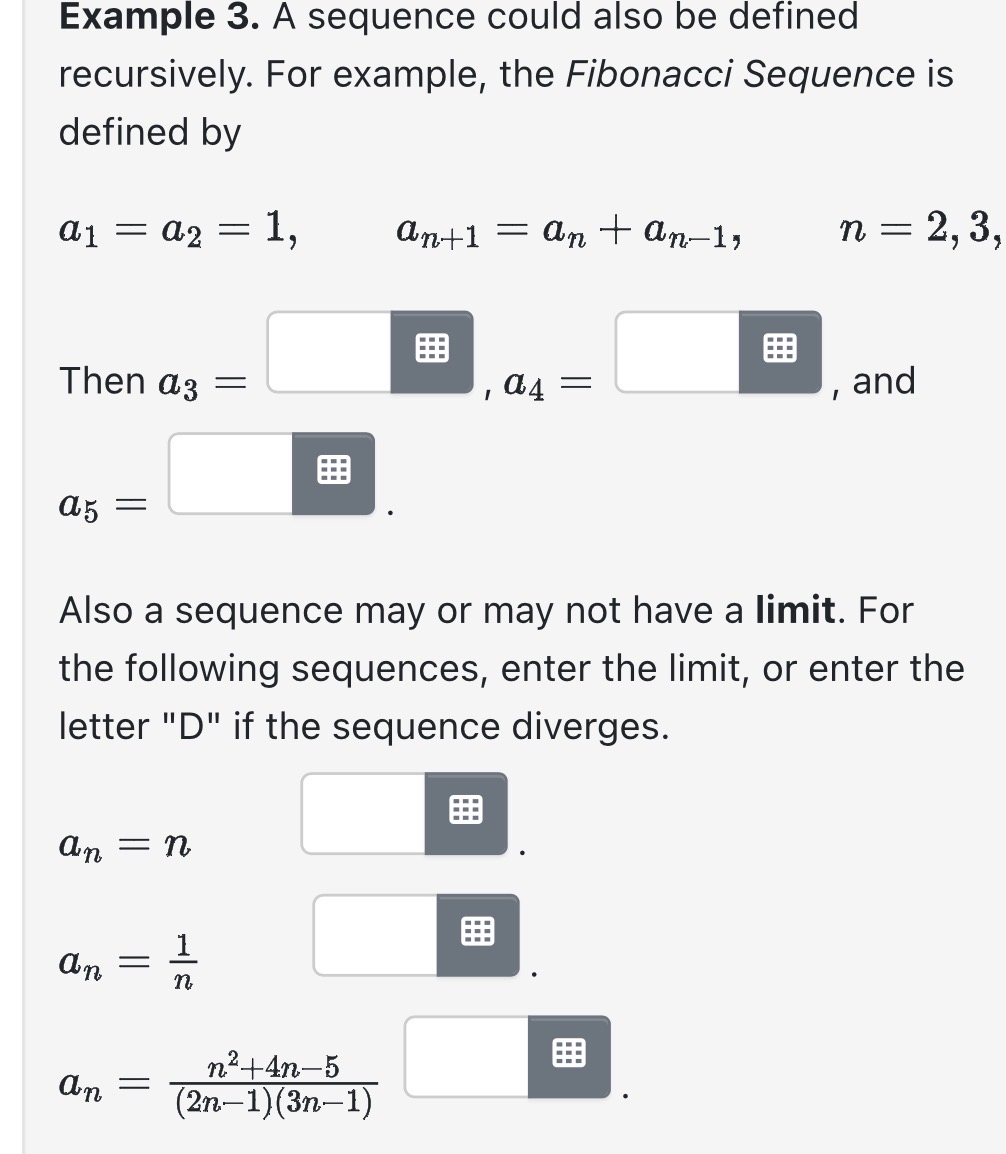Screen dimensions: 1006x1154
Task: Click inside the a₃ answer box
Action: tap(325, 350)
